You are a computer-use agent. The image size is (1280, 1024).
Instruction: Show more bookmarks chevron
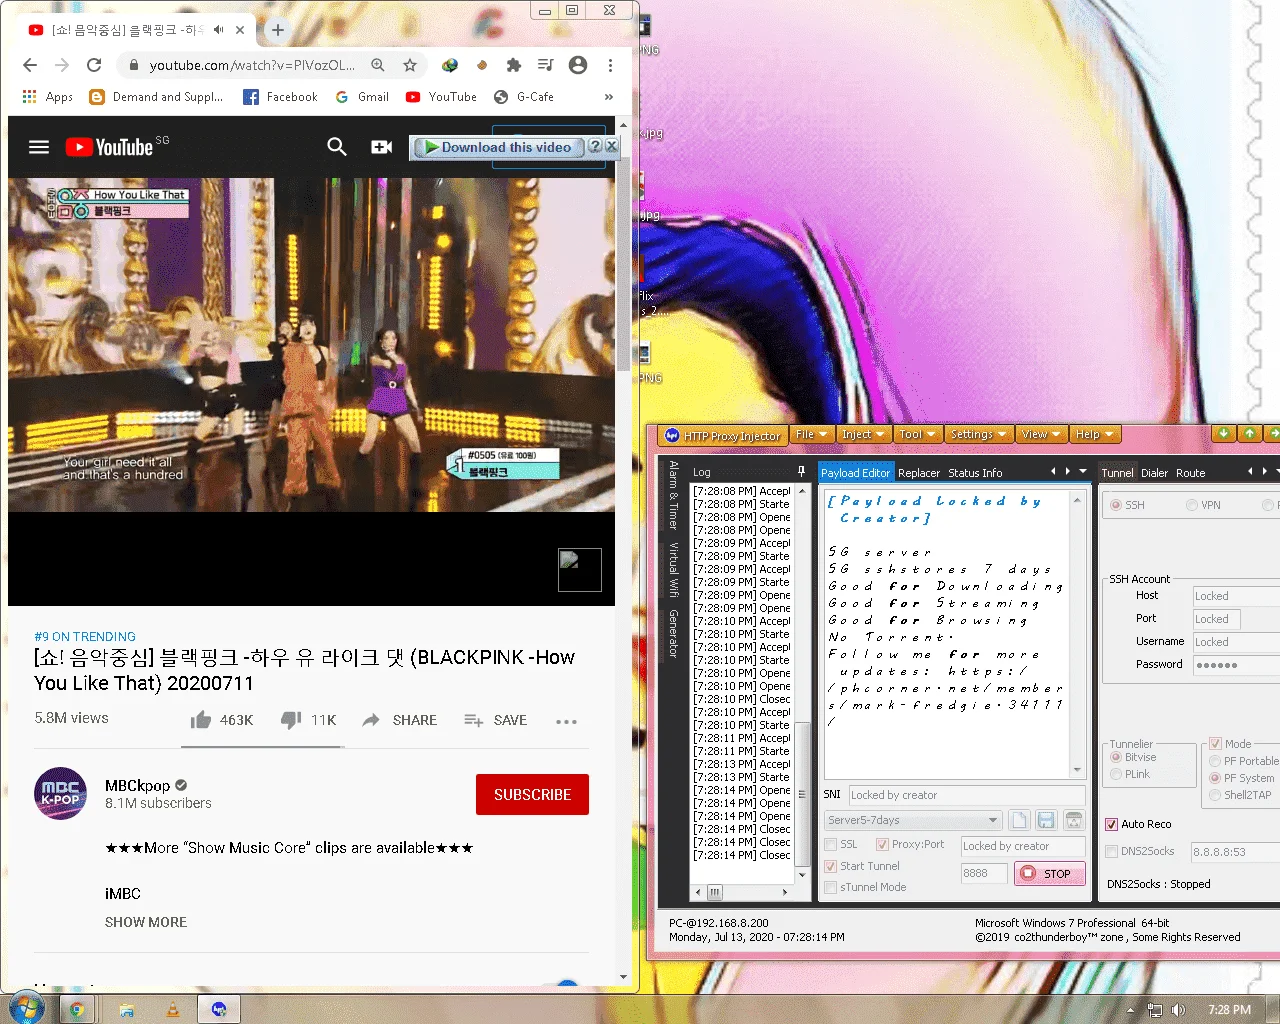pyautogui.click(x=609, y=97)
